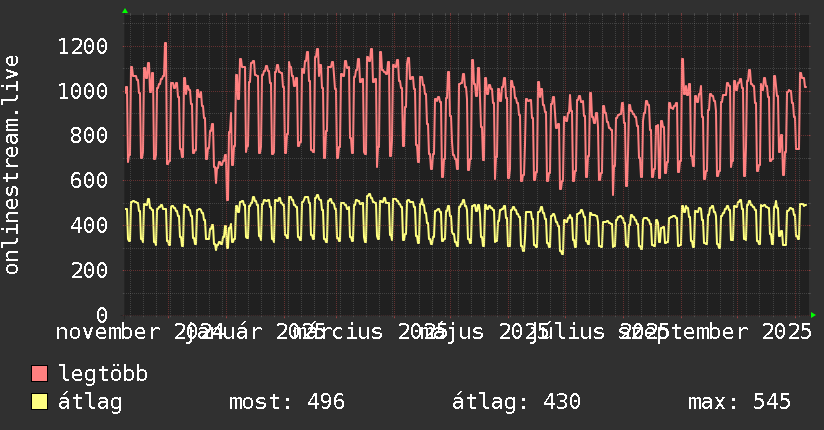Click the 0 y-axis label

102,315
